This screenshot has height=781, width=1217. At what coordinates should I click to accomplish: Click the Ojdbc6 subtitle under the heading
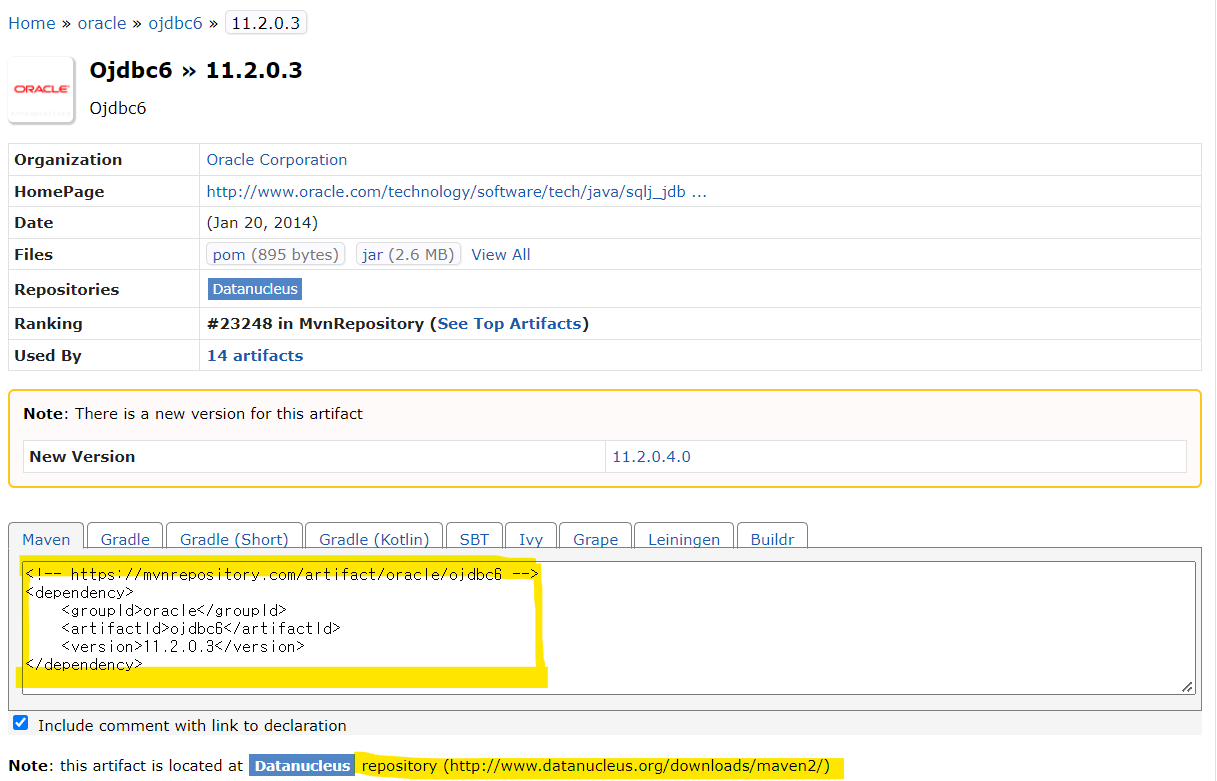[118, 108]
